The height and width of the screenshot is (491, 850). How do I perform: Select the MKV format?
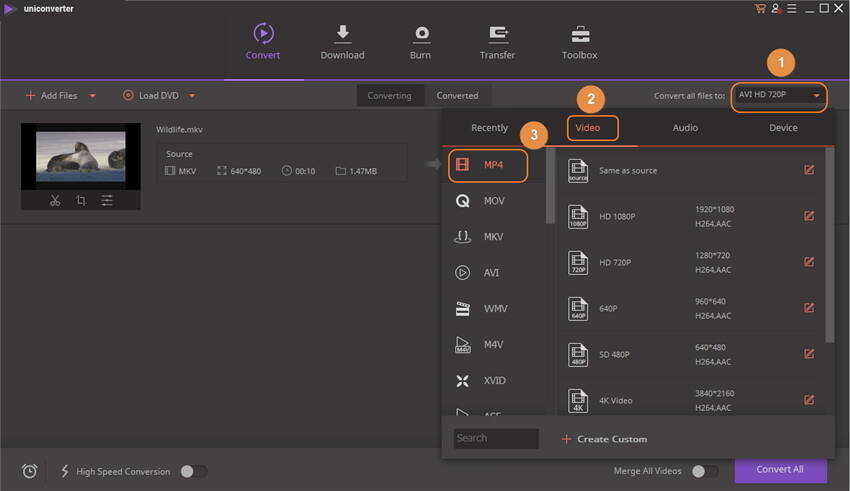493,237
